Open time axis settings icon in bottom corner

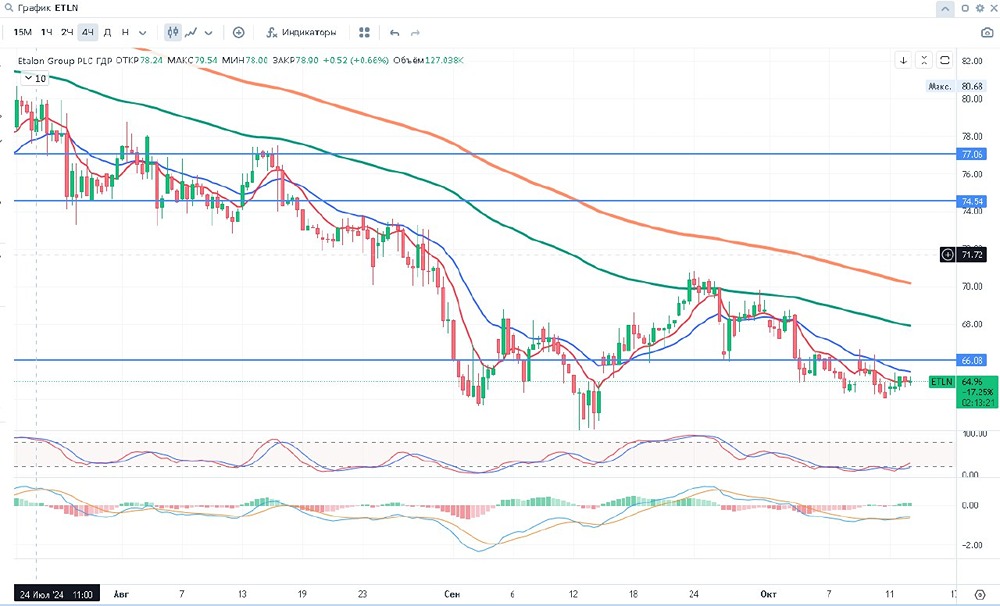point(980,595)
